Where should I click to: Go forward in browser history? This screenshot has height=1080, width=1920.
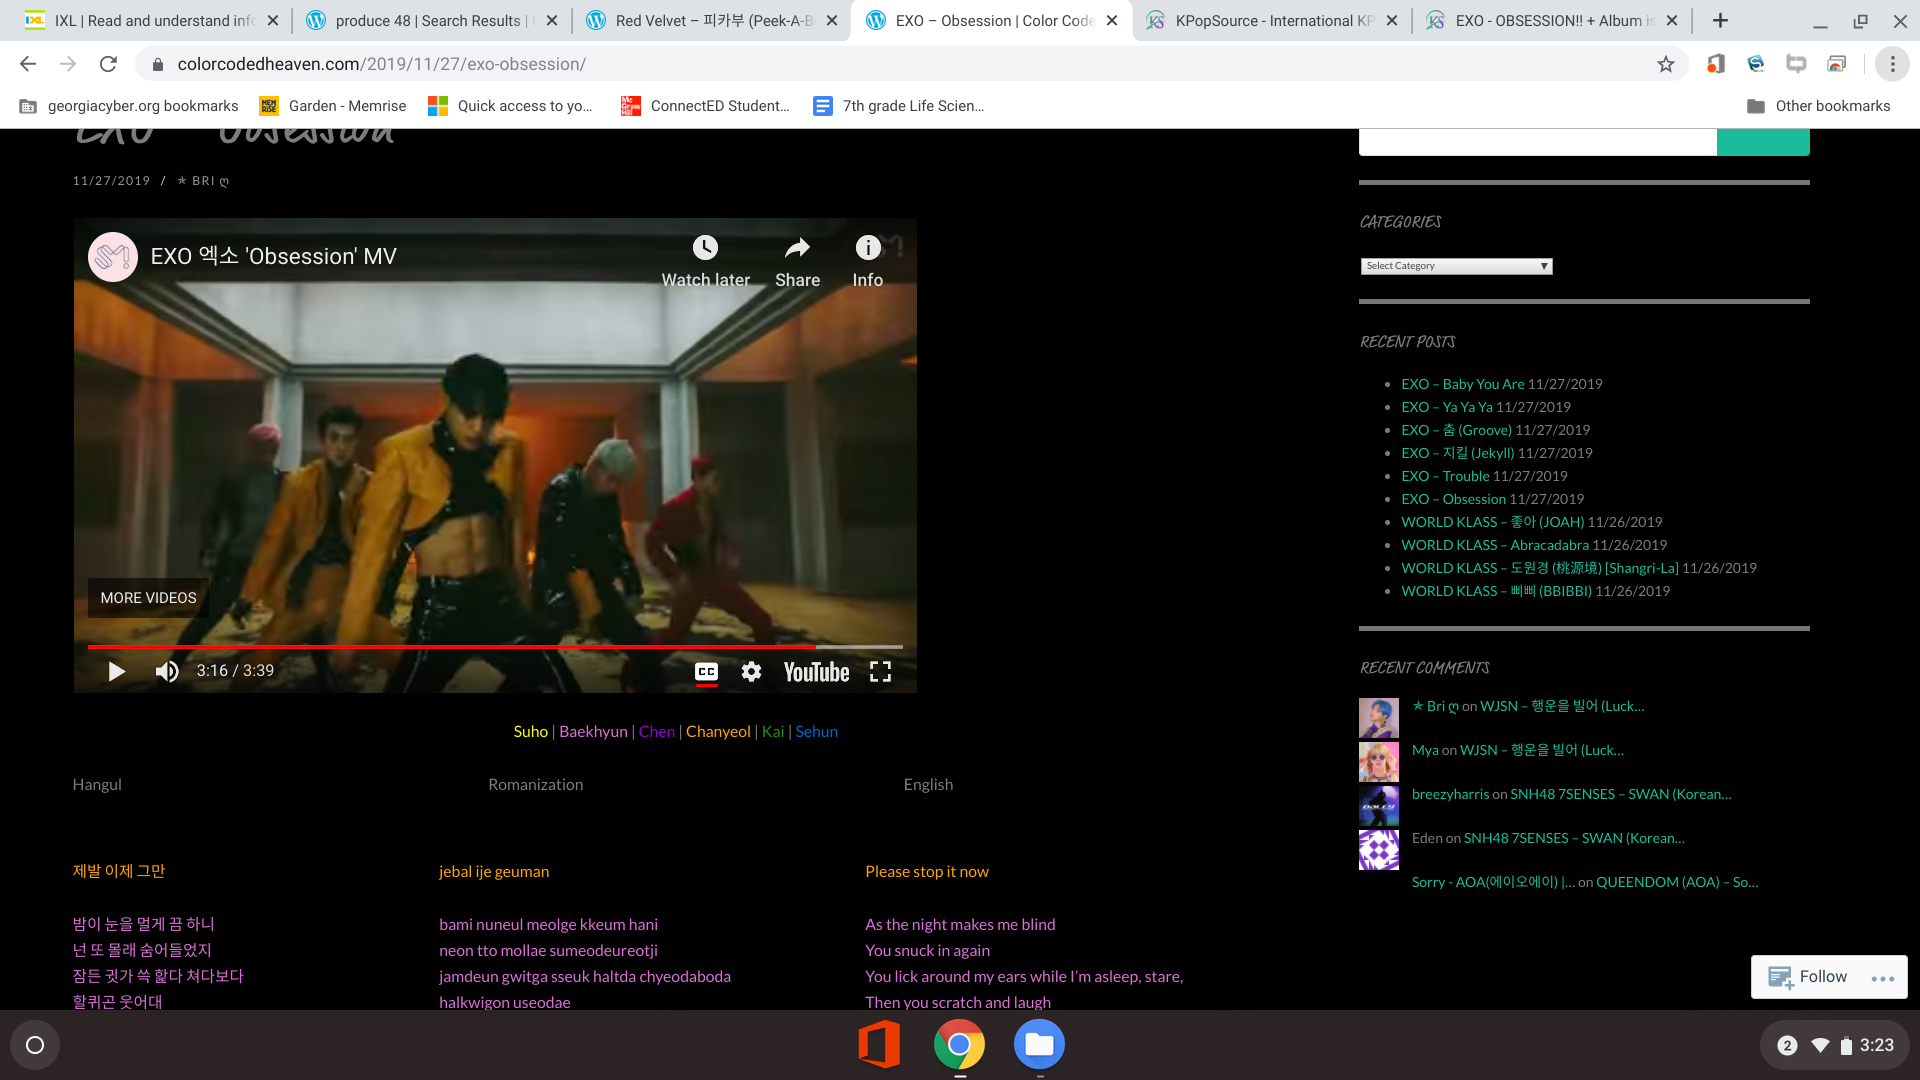click(68, 64)
